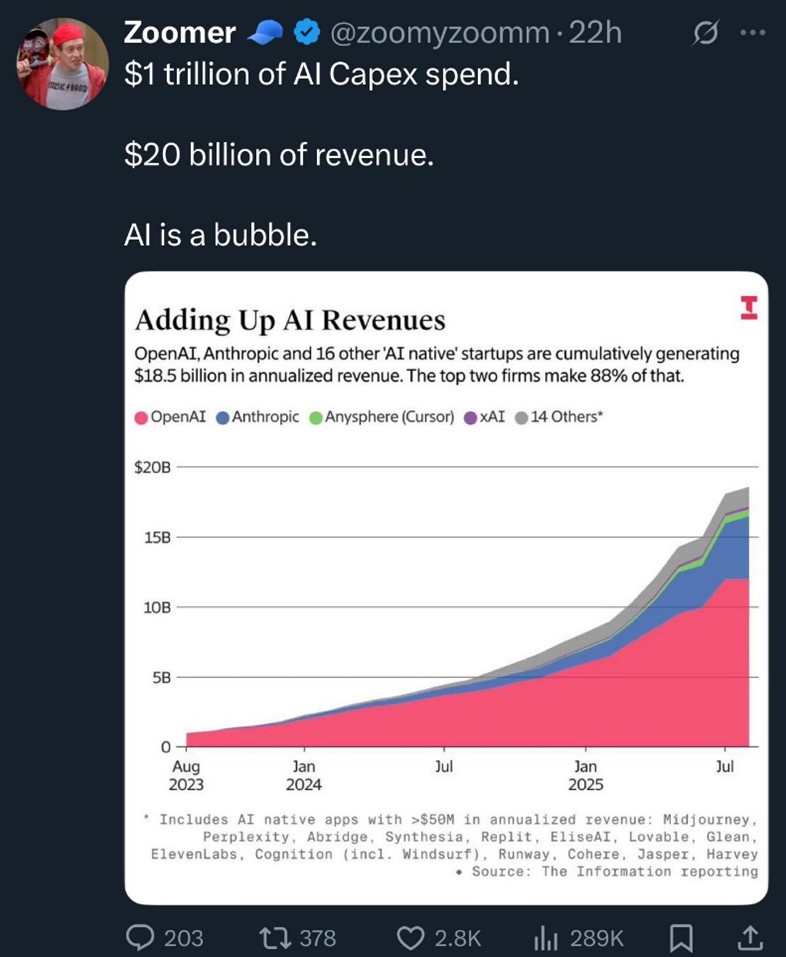Share the tweet using the upload arrow icon
The image size is (786, 957).
[747, 937]
